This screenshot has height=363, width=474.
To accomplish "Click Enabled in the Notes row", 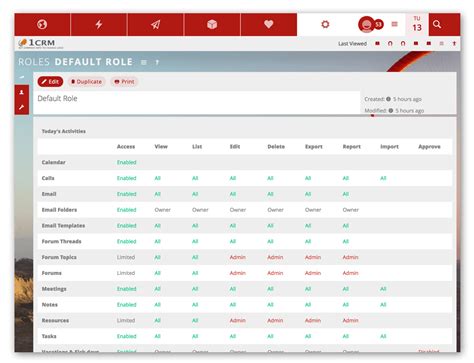I will pyautogui.click(x=127, y=305).
